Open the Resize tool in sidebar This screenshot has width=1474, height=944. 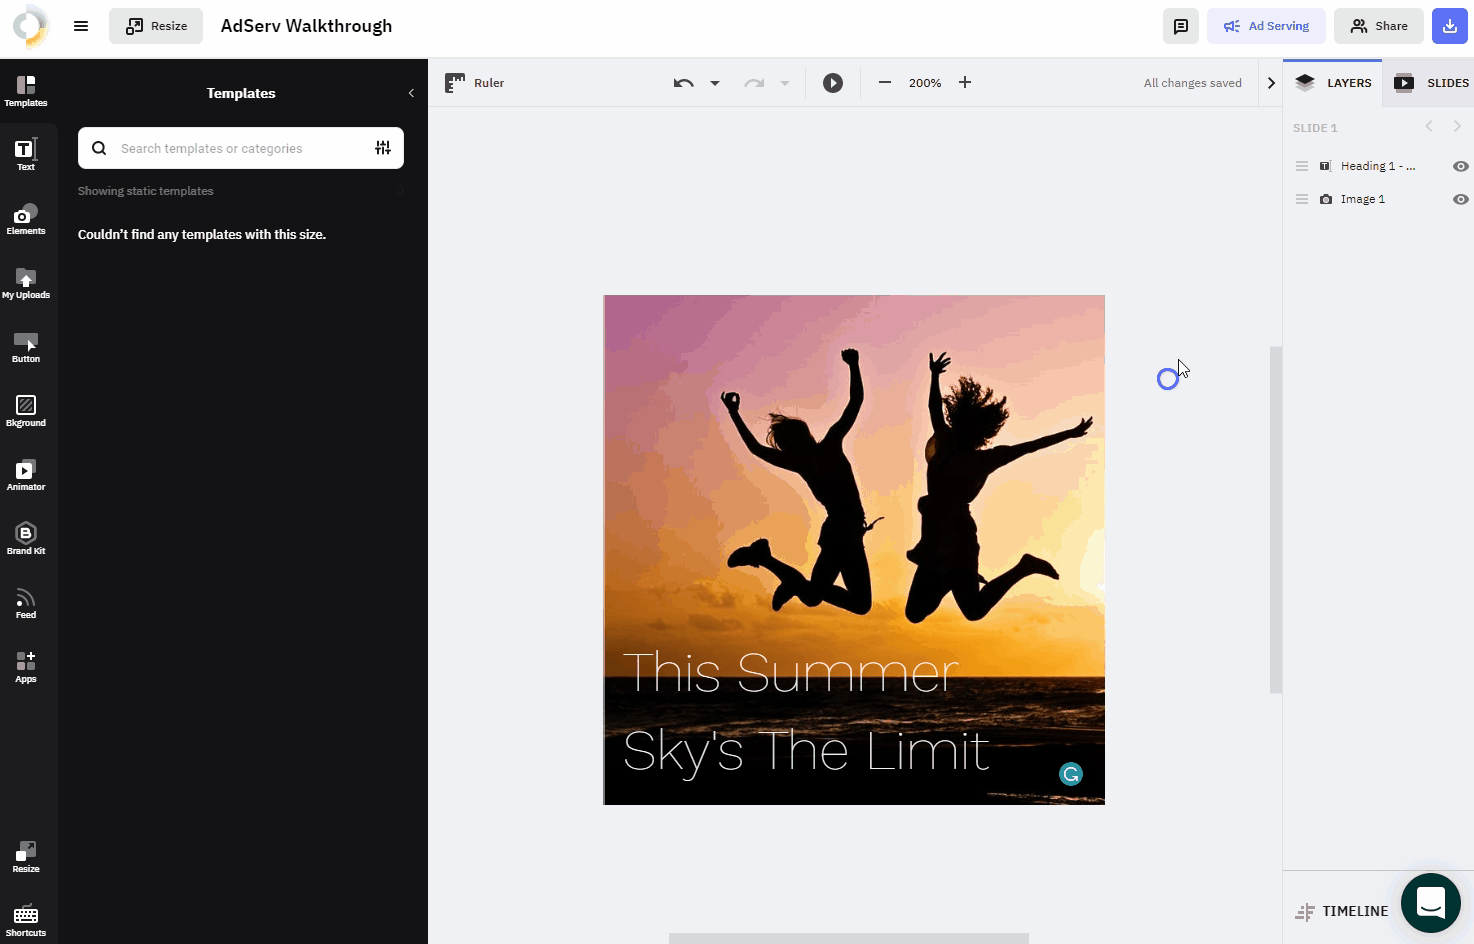(26, 857)
